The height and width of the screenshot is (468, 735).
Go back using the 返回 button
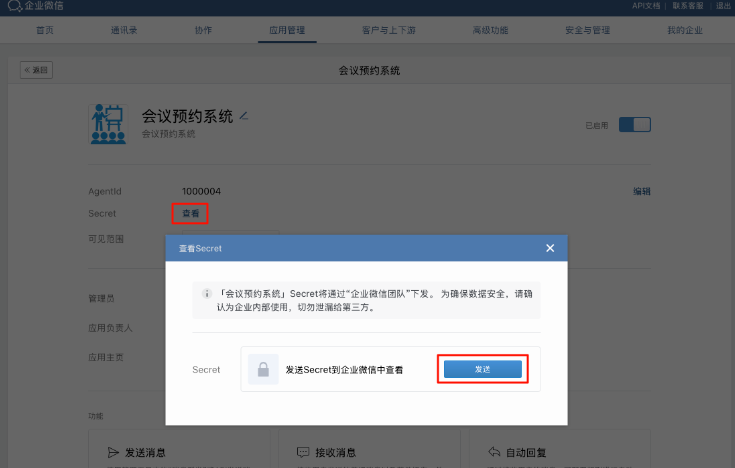36,70
